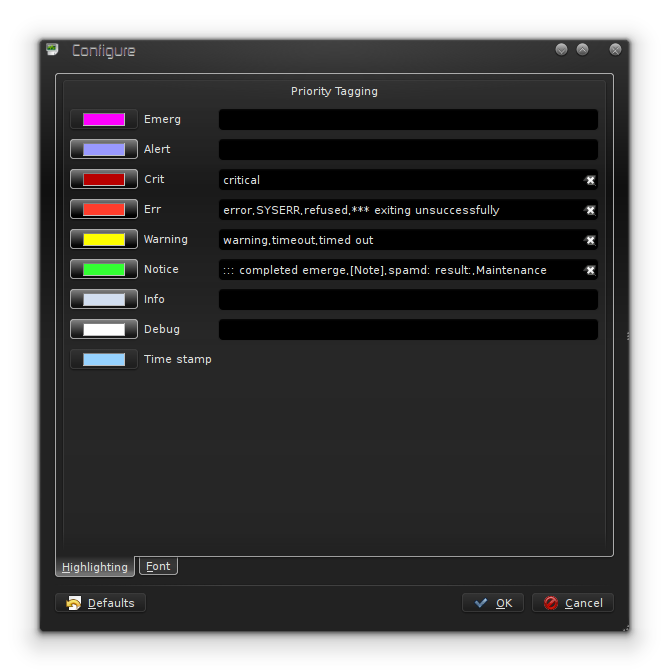Change the Debug white color

point(104,329)
